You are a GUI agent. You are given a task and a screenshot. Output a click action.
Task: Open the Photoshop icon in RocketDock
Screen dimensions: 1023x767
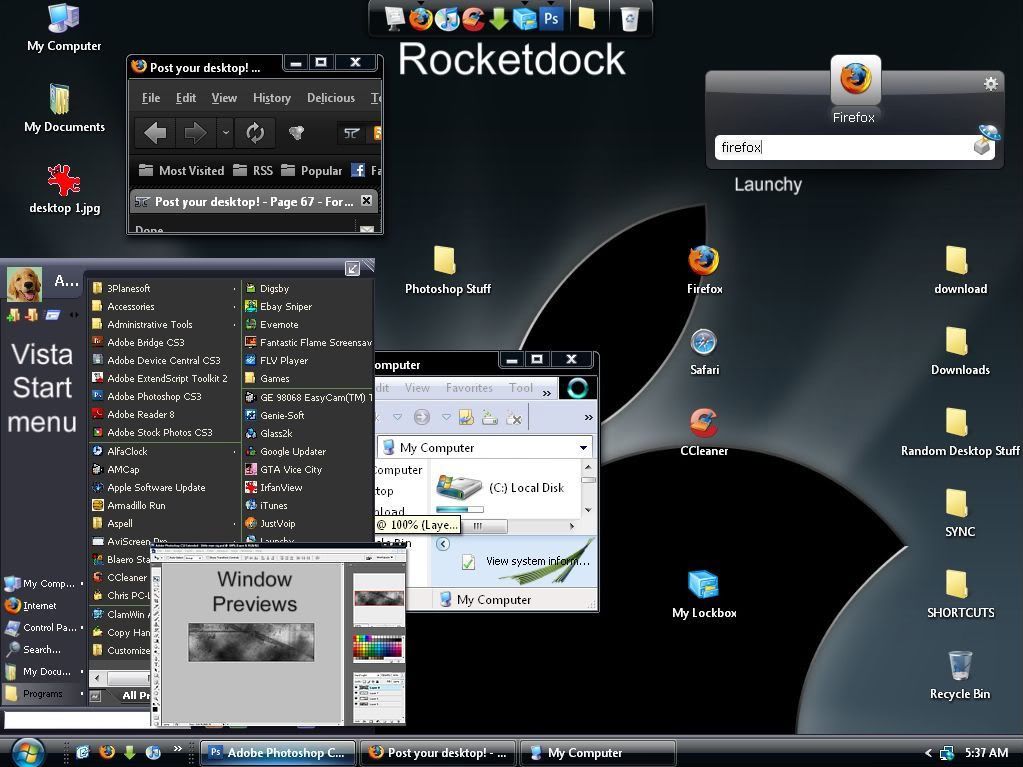pos(551,18)
